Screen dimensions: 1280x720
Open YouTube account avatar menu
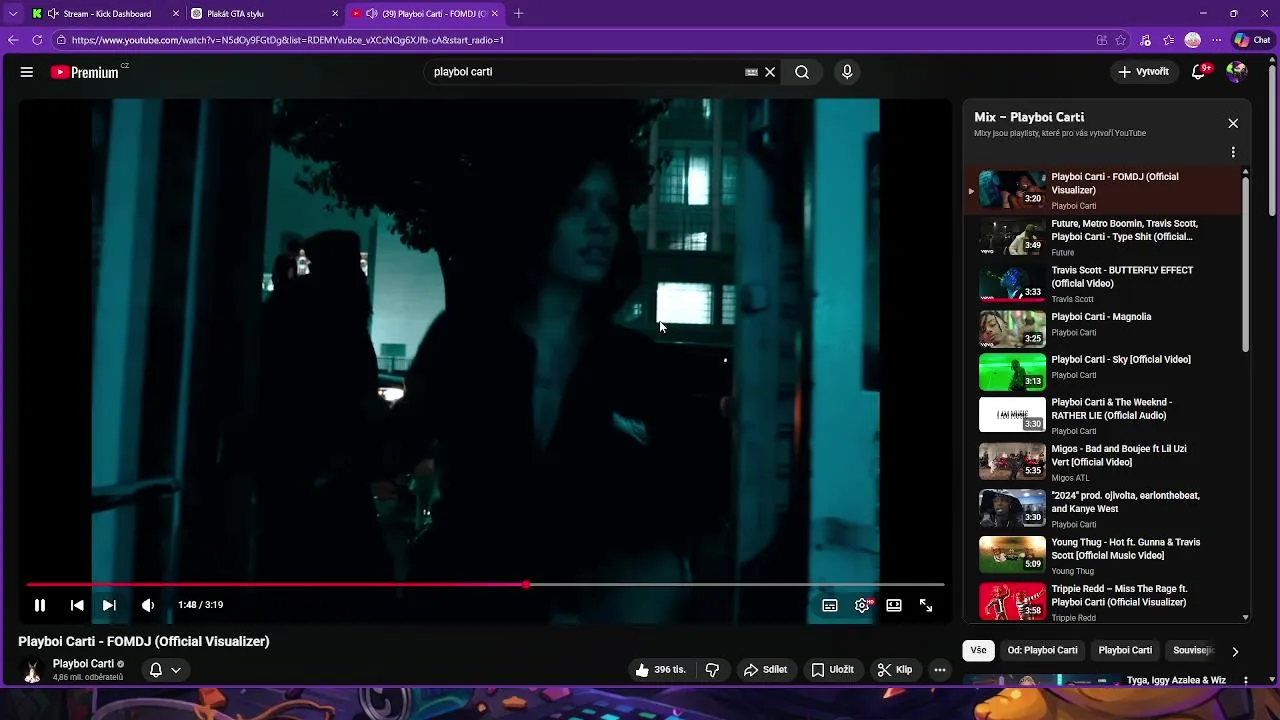pos(1237,72)
